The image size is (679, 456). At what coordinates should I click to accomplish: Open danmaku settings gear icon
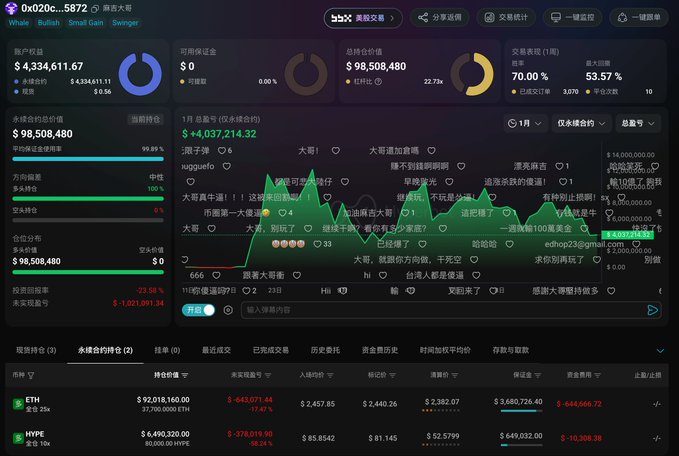point(228,310)
